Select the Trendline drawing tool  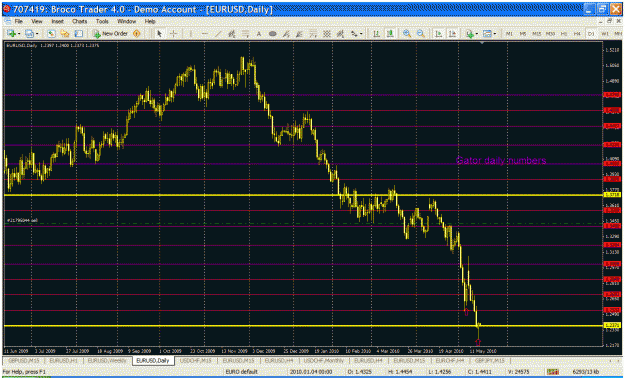pyautogui.click(x=218, y=34)
